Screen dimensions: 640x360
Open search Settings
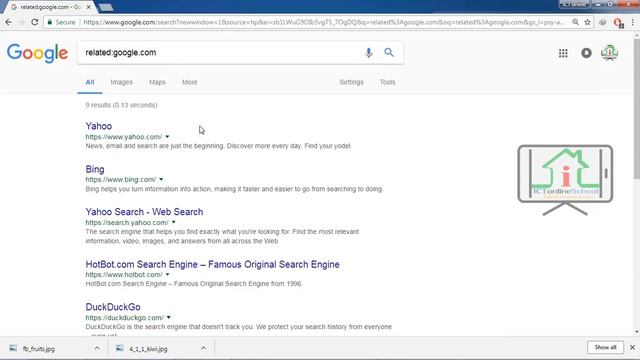click(x=351, y=82)
